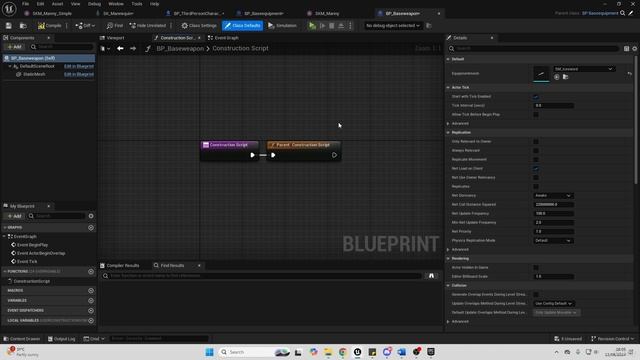This screenshot has width=640, height=360.
Task: Navigate forward with the right arrow
Action: point(133,48)
